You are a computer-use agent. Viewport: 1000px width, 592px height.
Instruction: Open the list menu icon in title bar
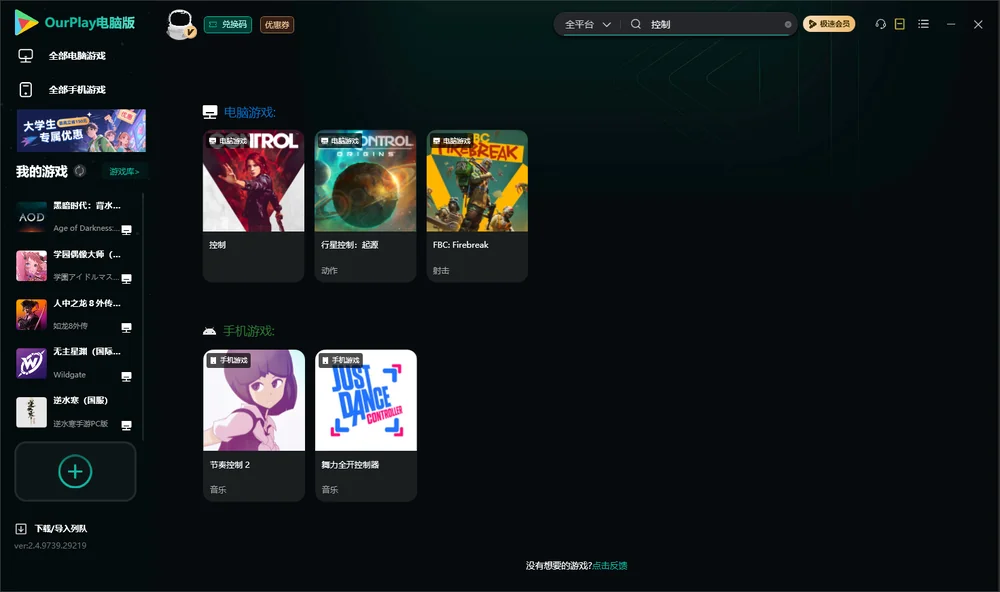(923, 24)
